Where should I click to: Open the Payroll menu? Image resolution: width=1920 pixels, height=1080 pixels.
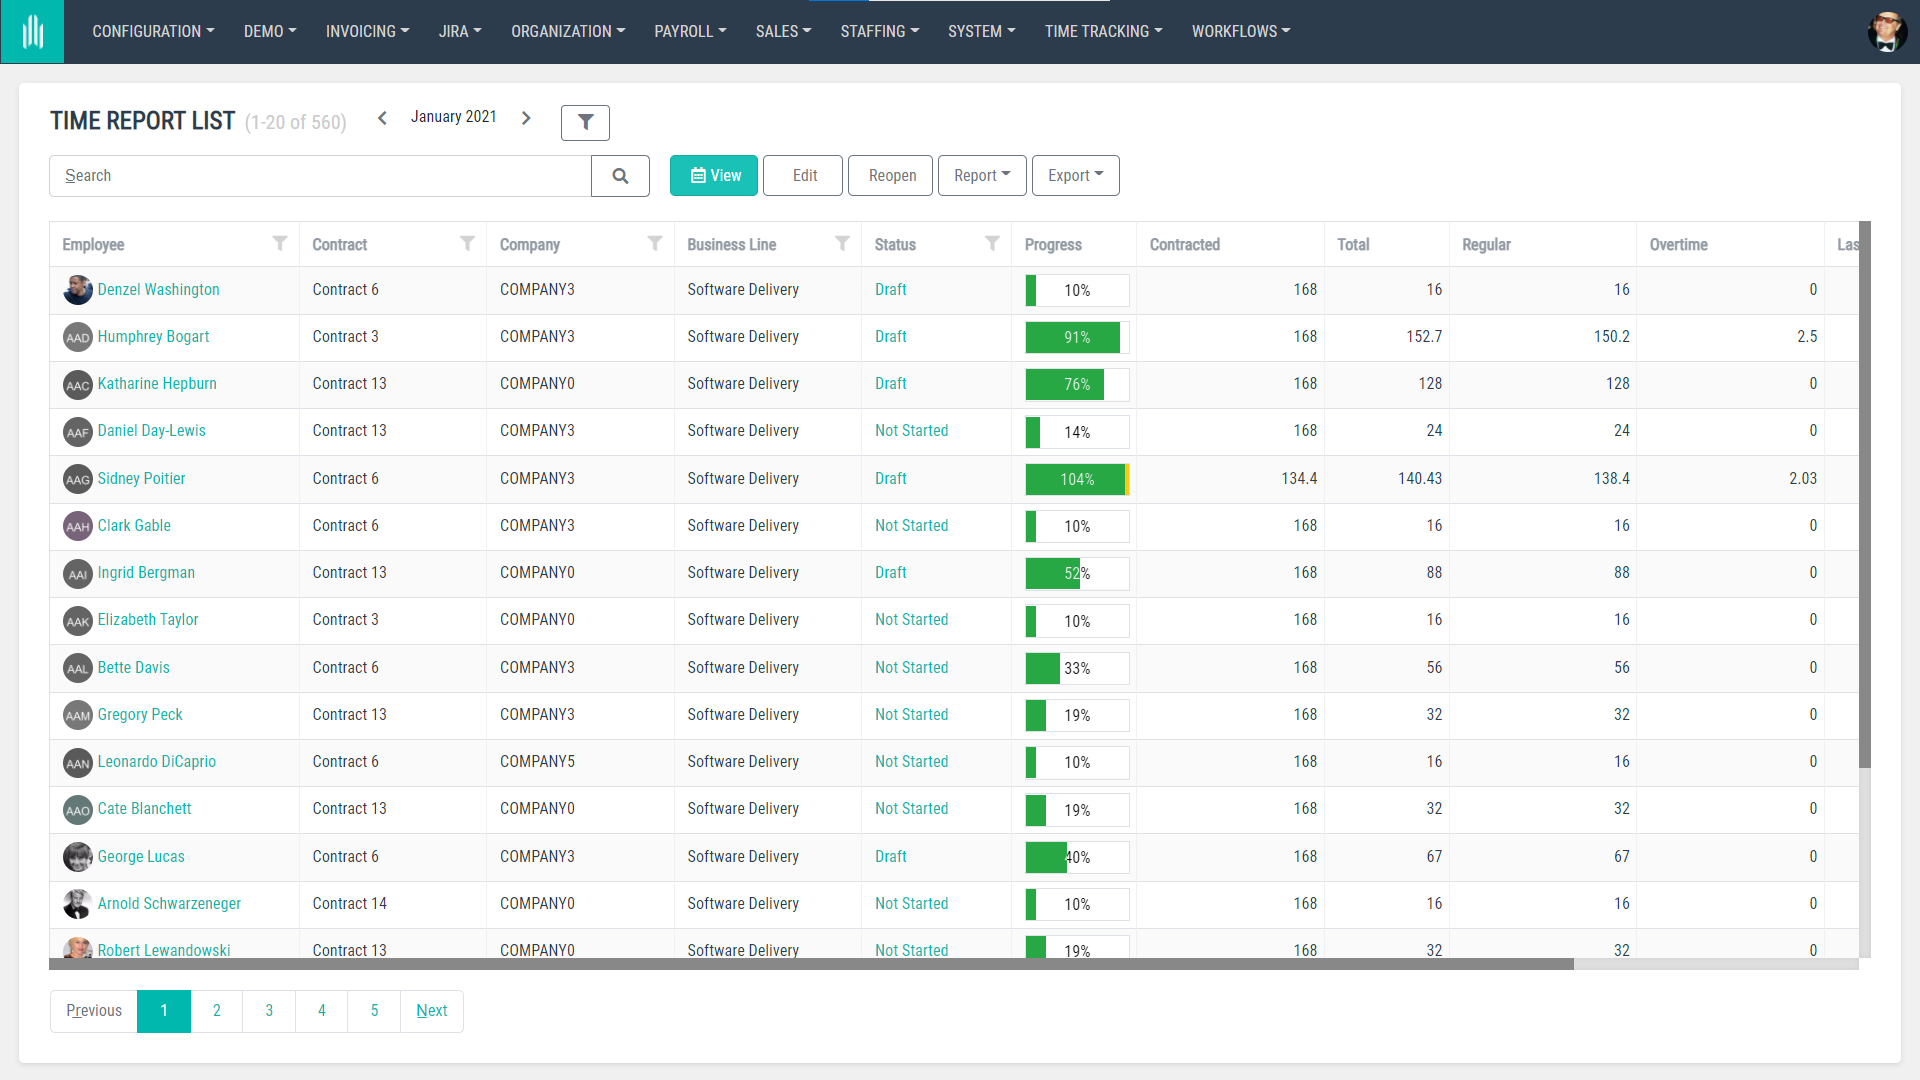[690, 32]
